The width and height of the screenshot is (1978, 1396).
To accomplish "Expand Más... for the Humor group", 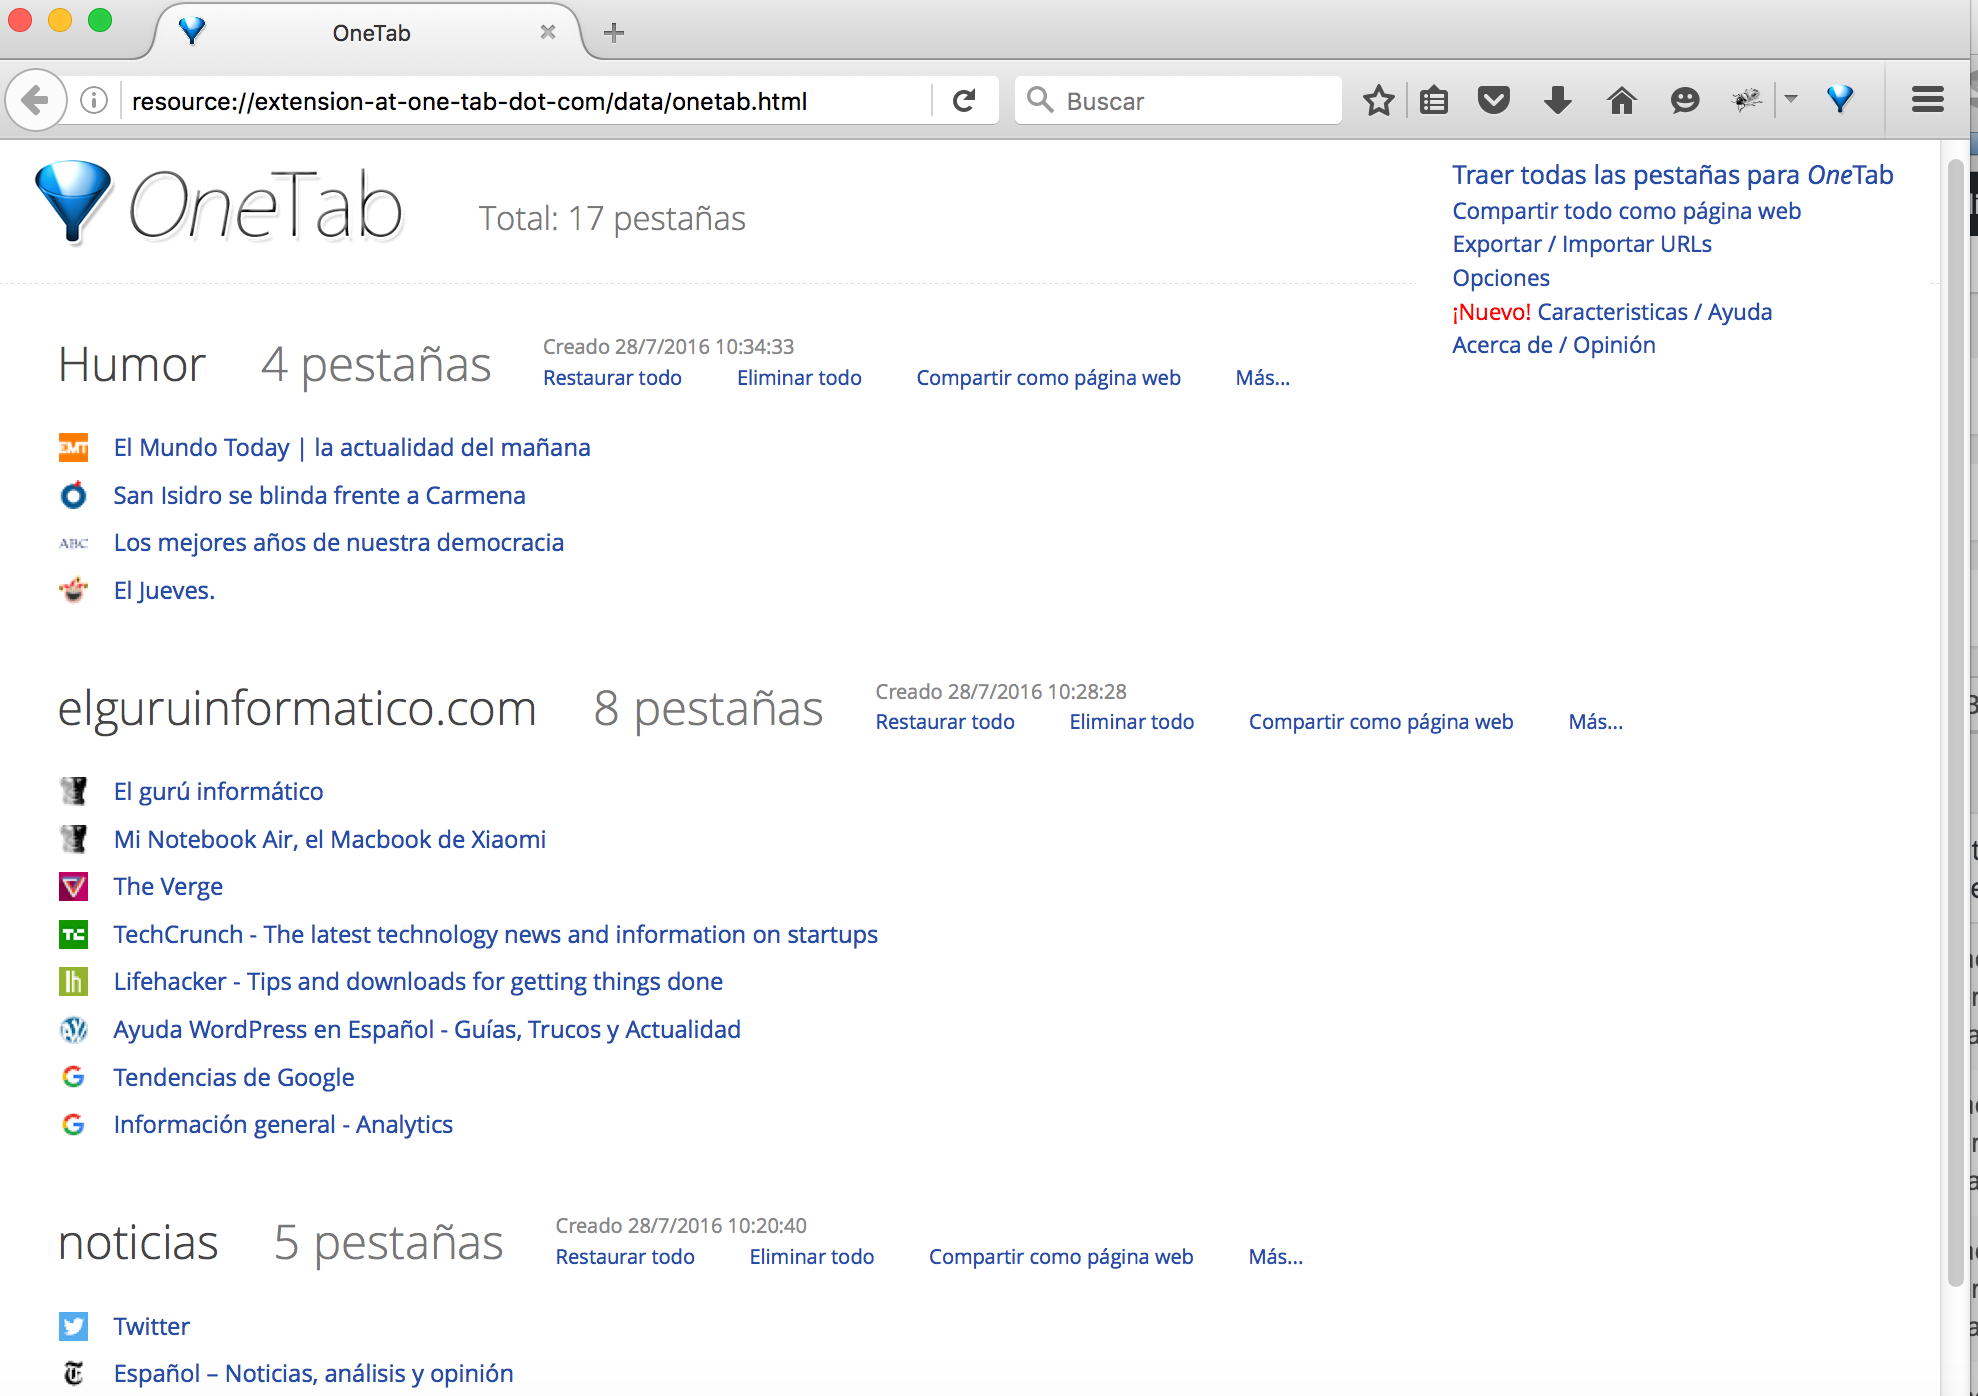I will (x=1263, y=378).
